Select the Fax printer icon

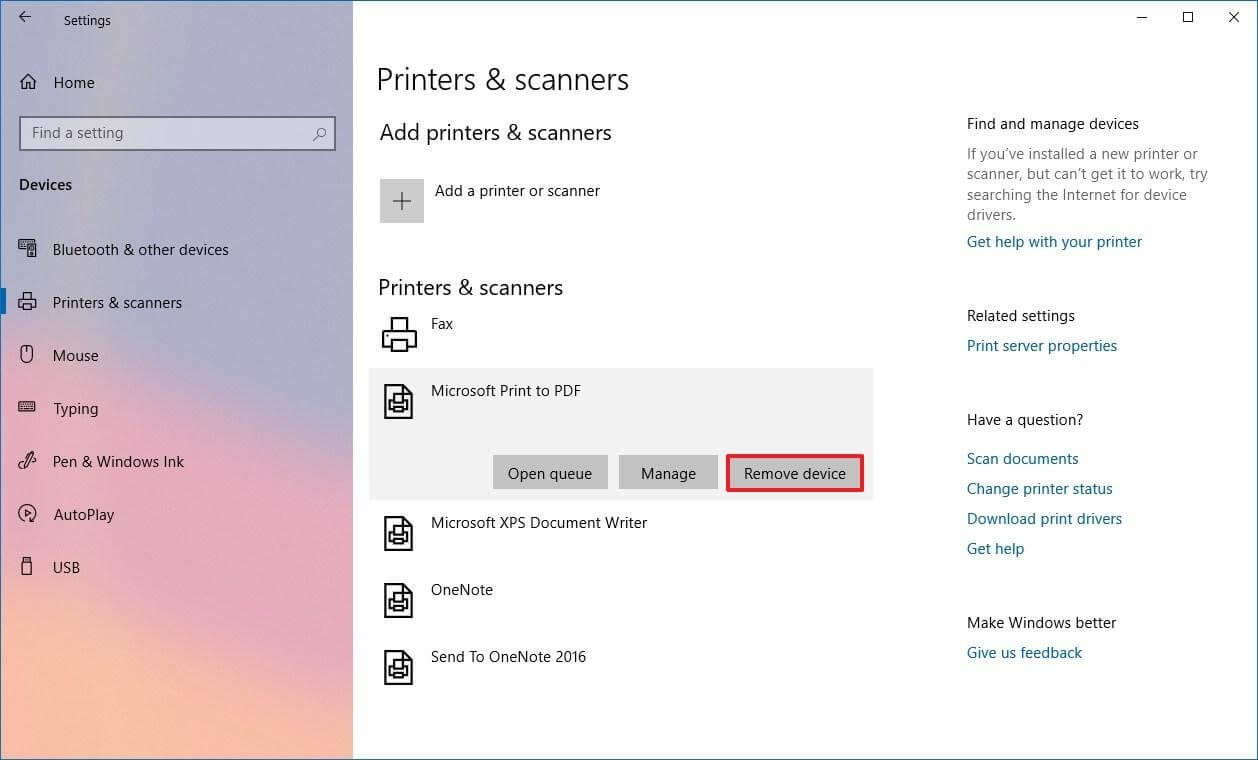[x=399, y=333]
